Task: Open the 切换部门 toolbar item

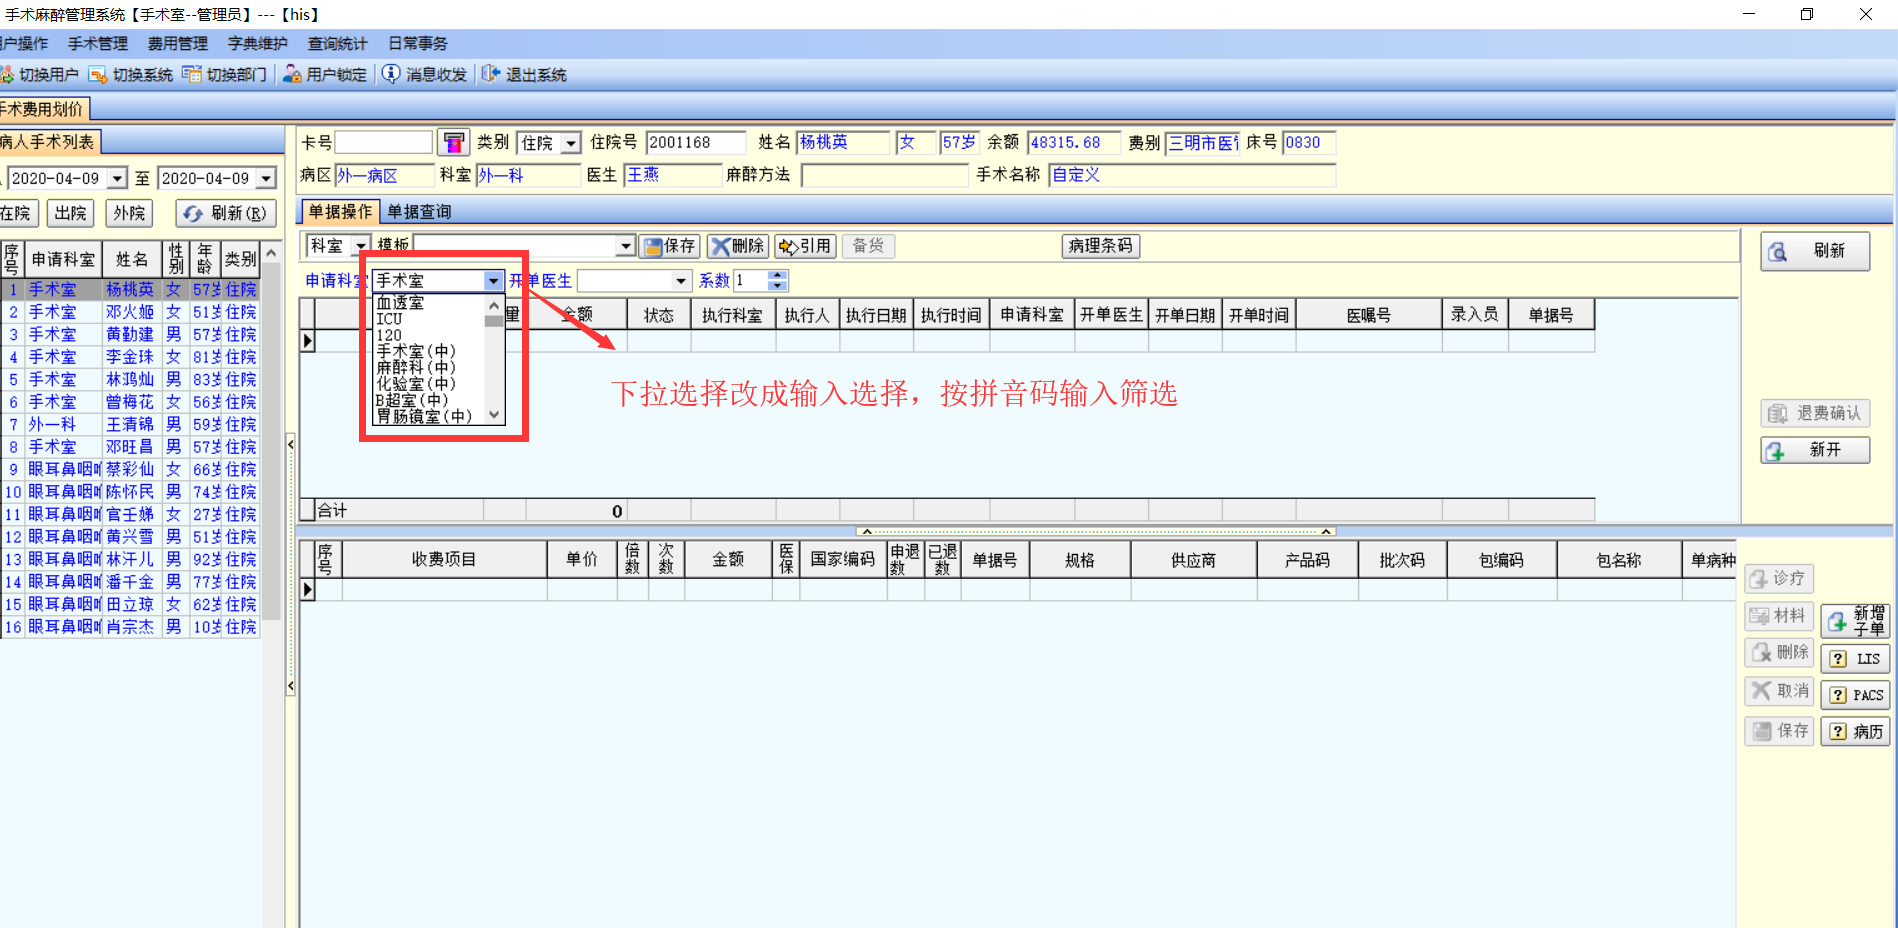Action: [x=225, y=75]
